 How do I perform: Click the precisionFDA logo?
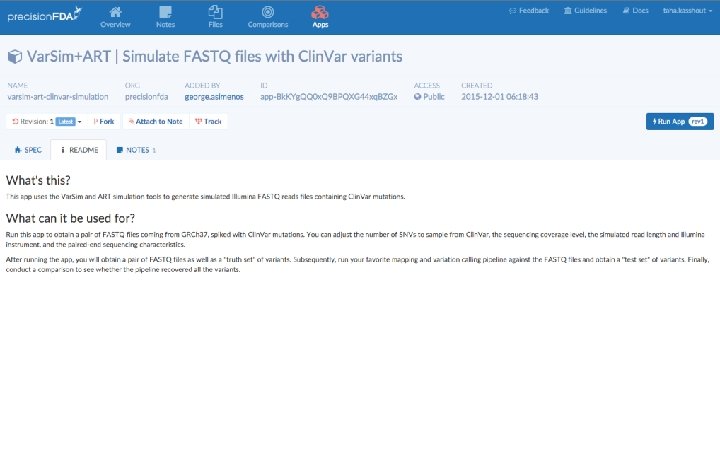point(45,15)
